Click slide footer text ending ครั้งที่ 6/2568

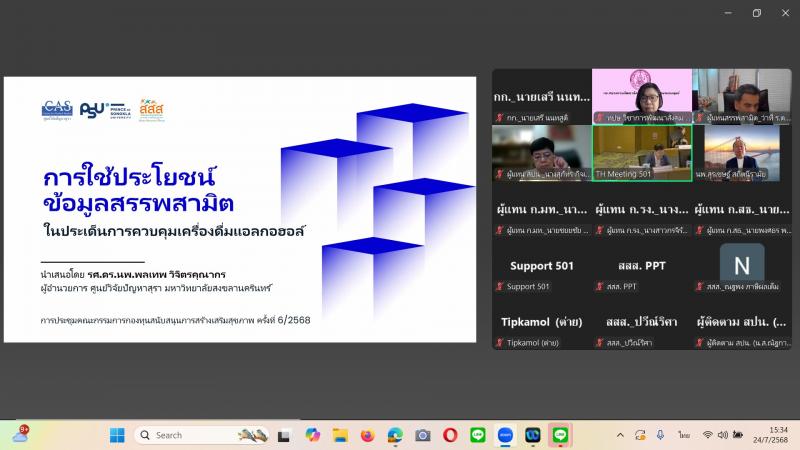click(x=176, y=320)
